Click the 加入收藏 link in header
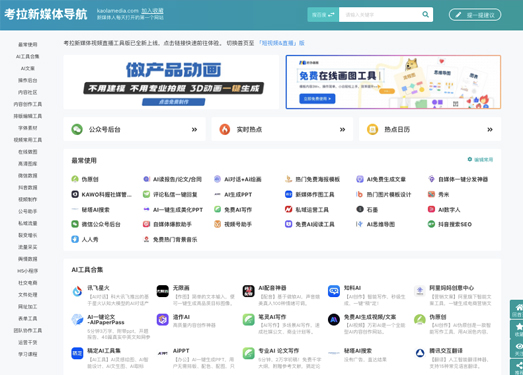The height and width of the screenshot is (375, 523). [152, 11]
